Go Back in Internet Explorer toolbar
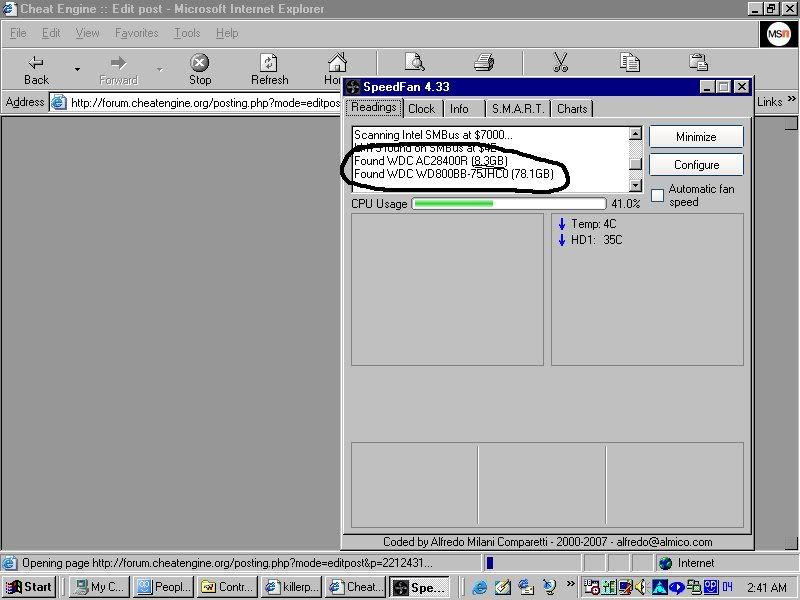800x600 pixels. [36, 69]
